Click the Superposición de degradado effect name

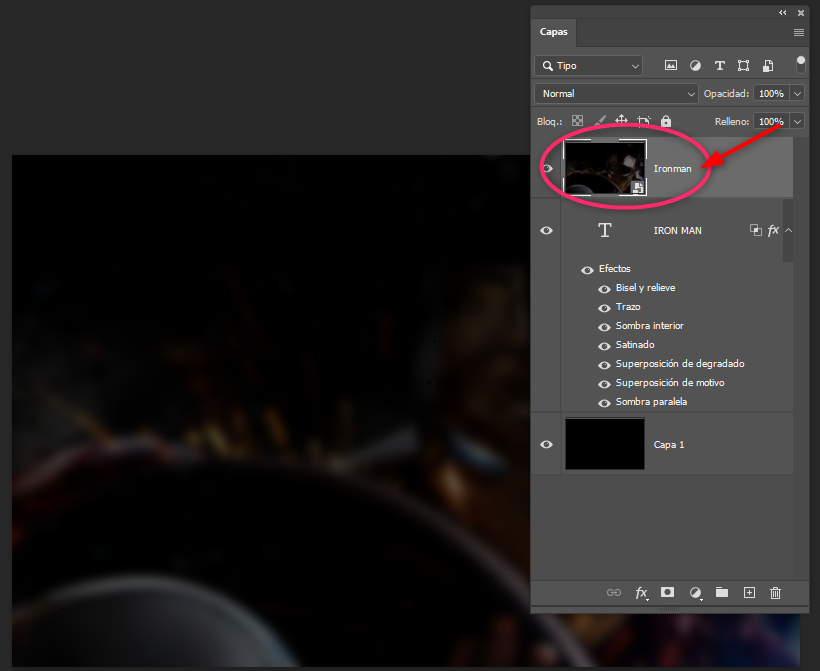click(680, 363)
